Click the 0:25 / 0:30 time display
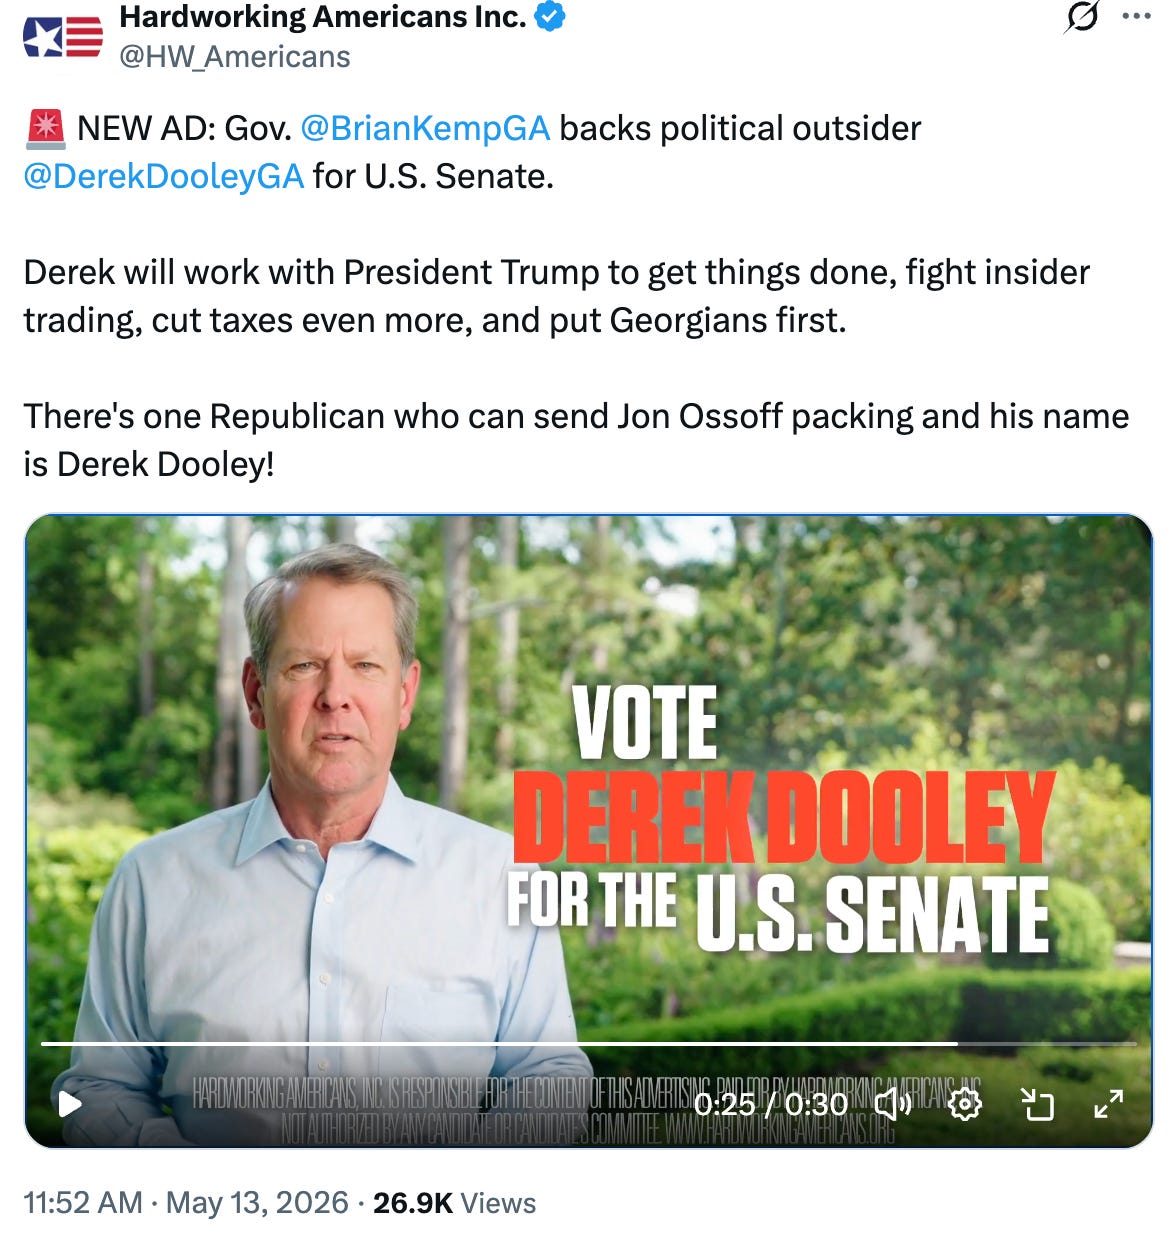 771,1104
